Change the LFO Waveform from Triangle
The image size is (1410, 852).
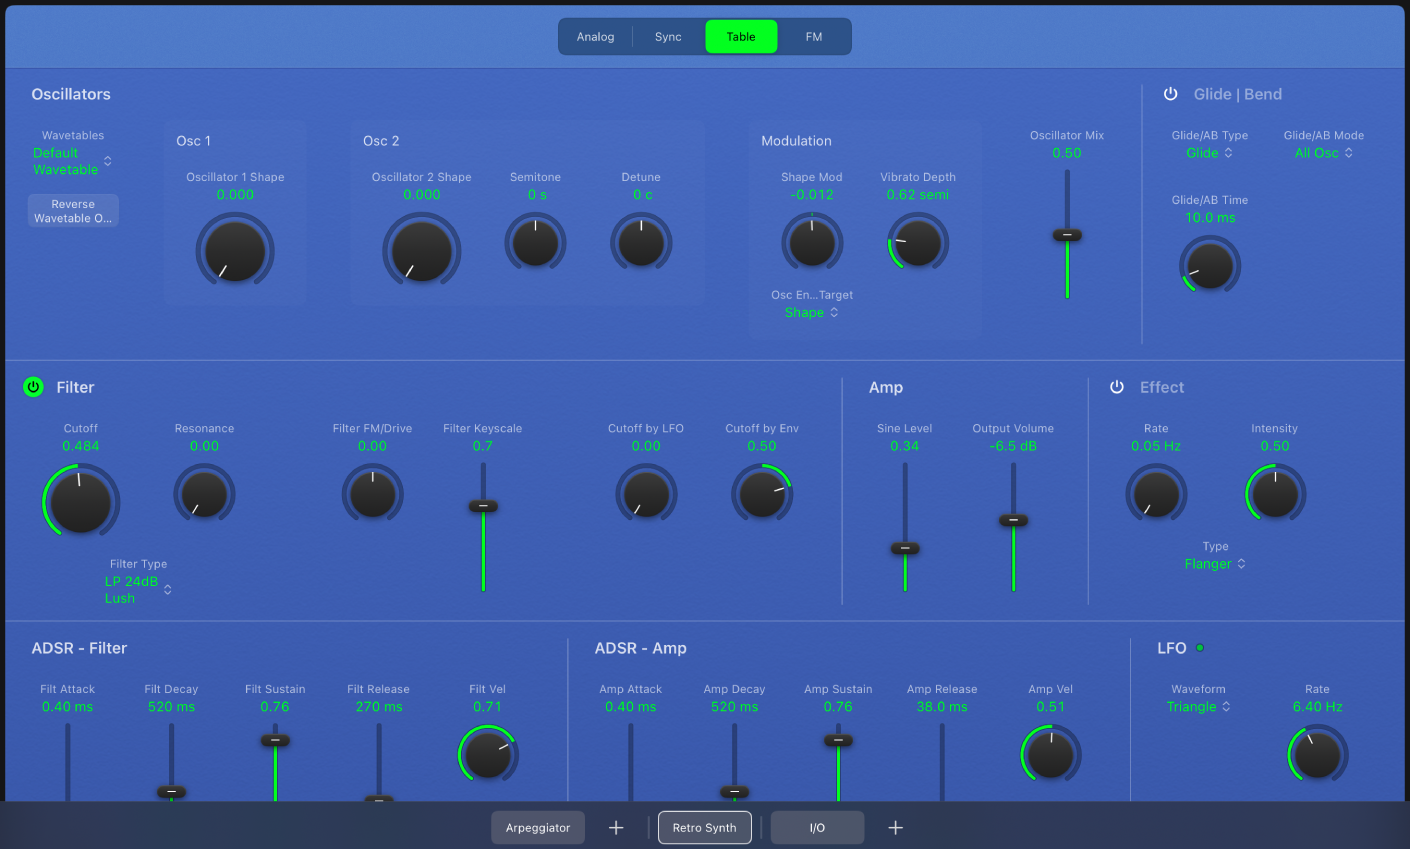(1198, 706)
